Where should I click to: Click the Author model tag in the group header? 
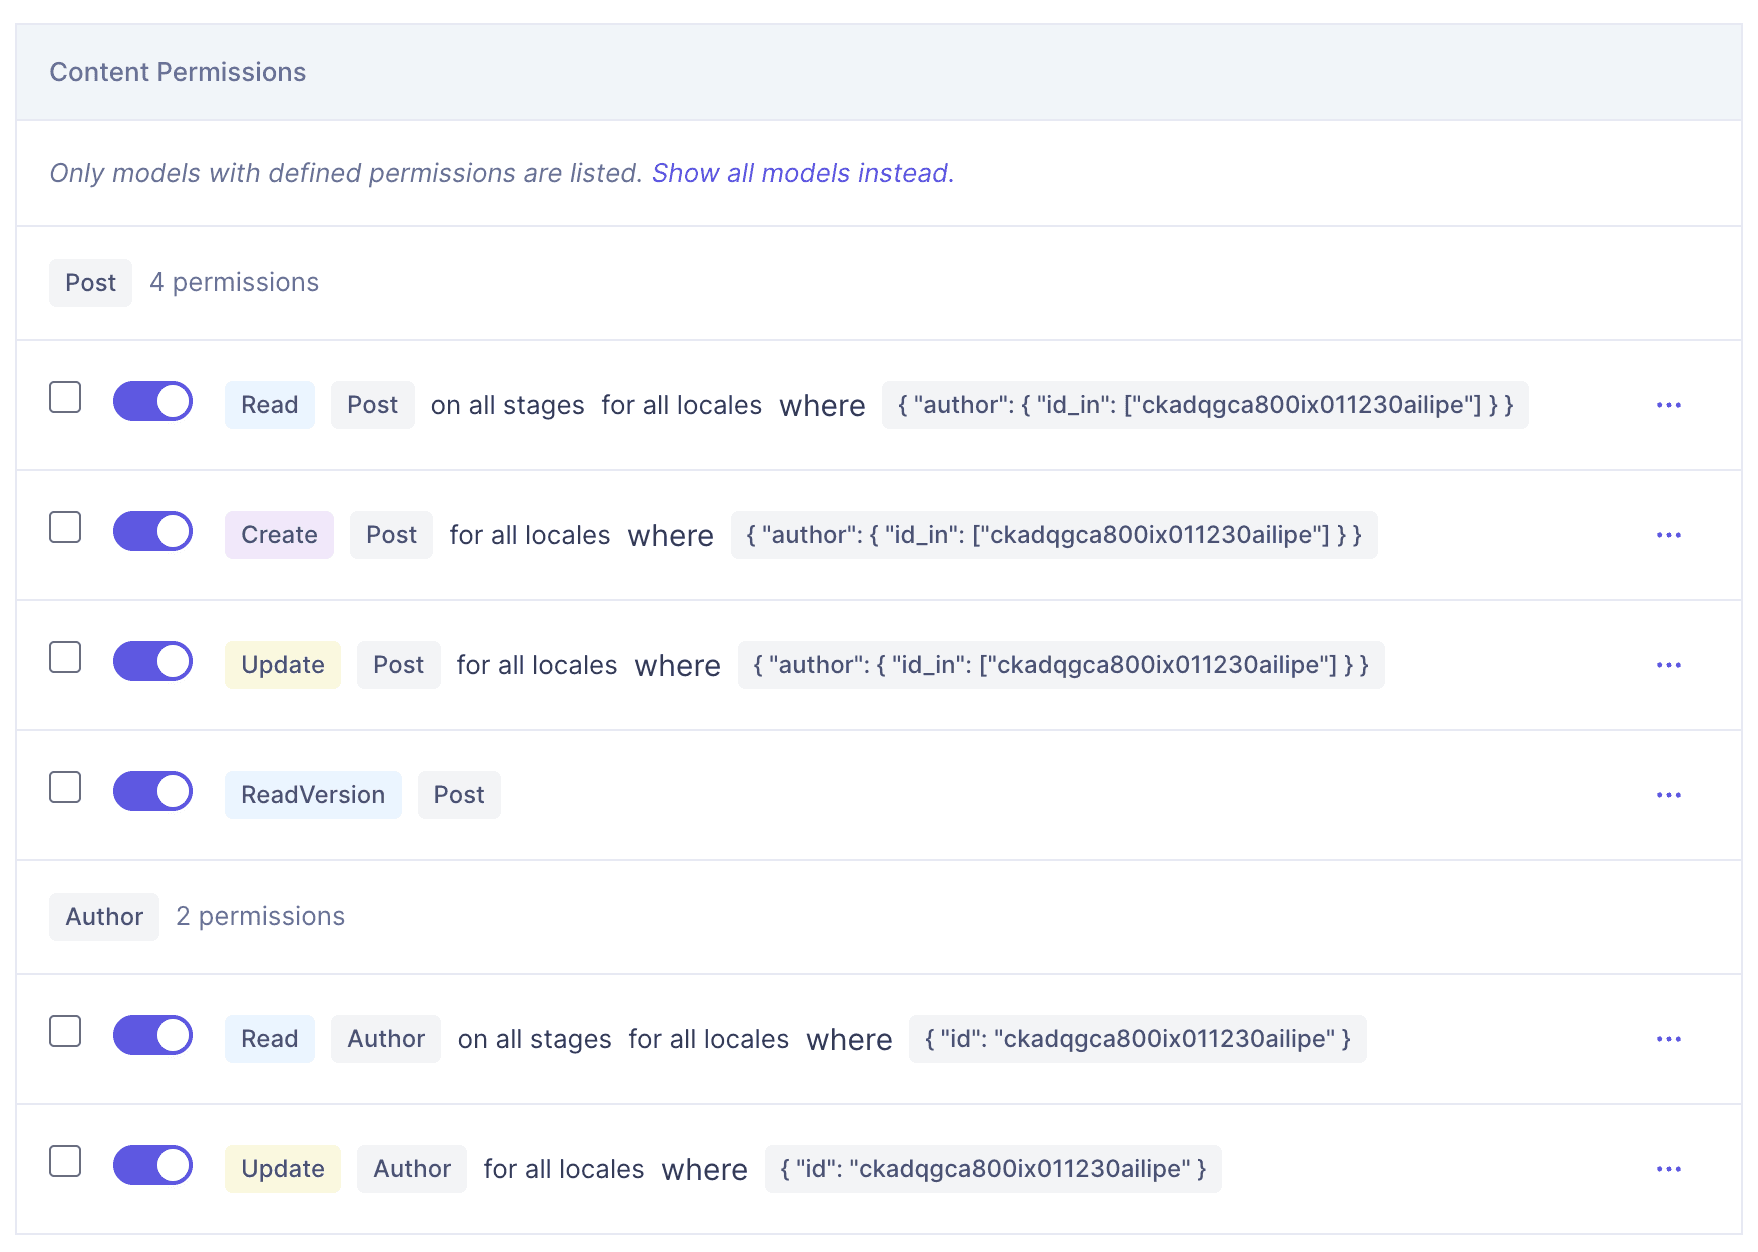click(104, 917)
